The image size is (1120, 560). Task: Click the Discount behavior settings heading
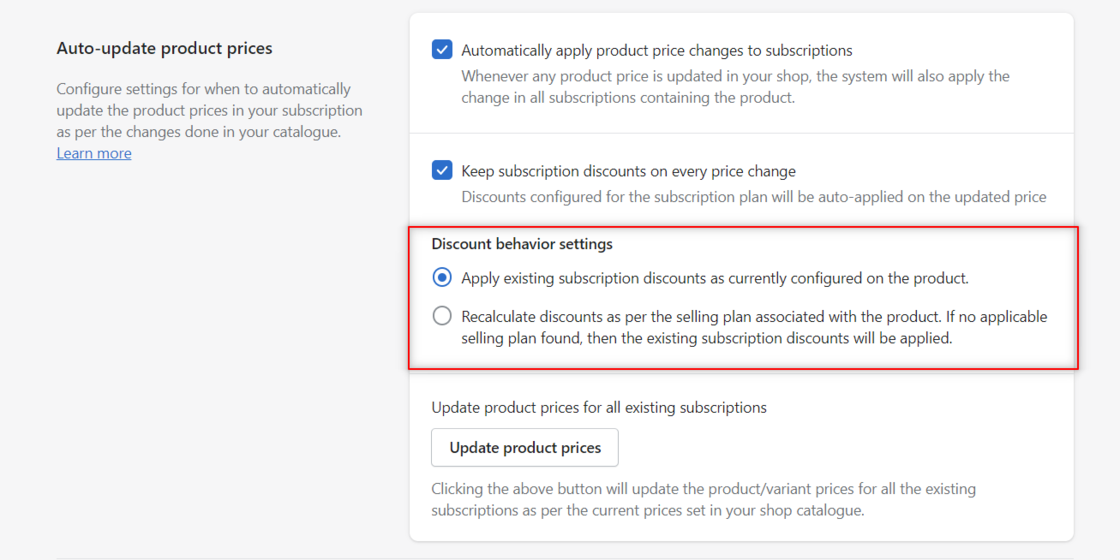(522, 244)
